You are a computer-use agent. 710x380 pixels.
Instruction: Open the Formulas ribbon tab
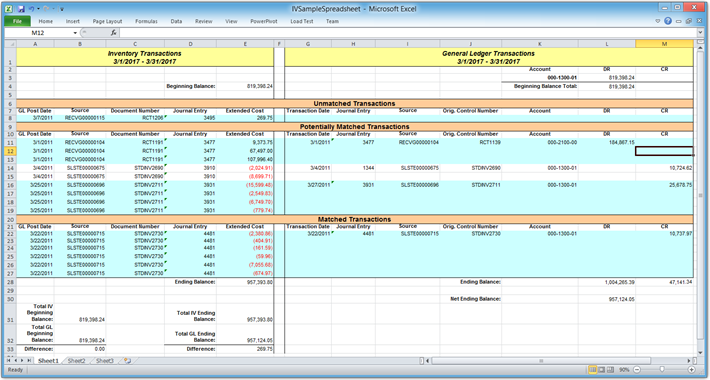point(146,21)
